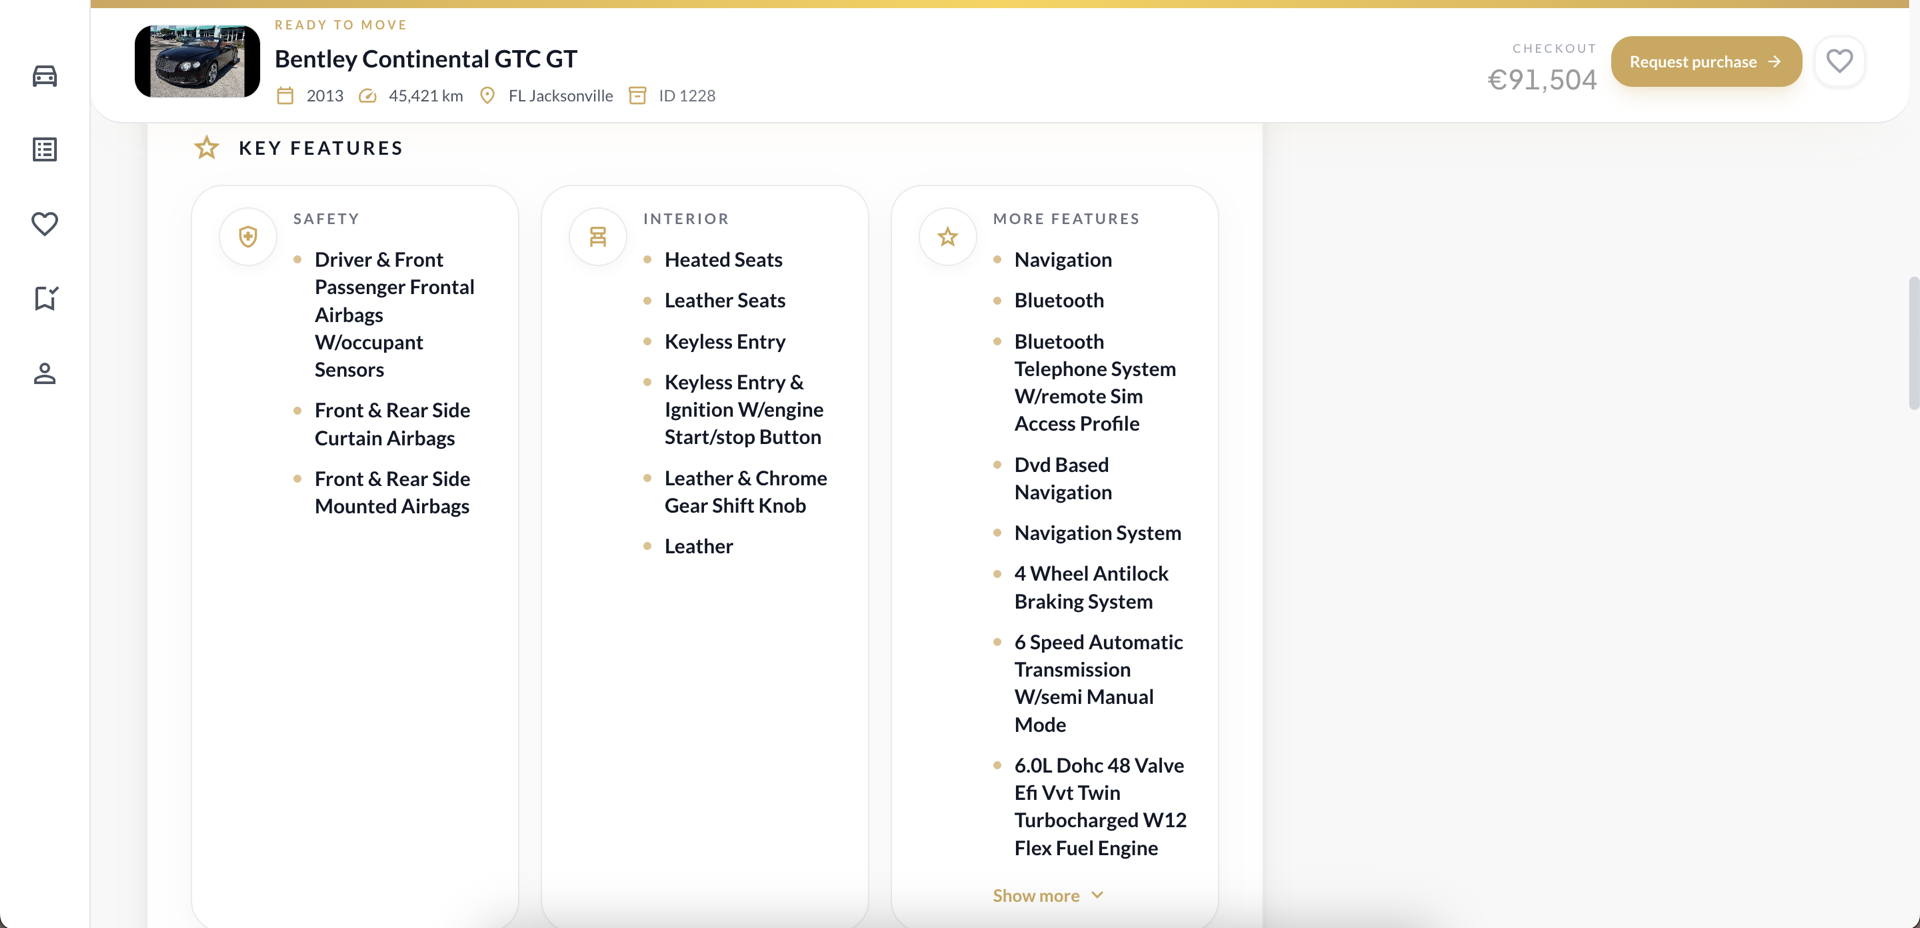This screenshot has height=928, width=1920.
Task: Click the Heated Seats feature
Action: [x=723, y=260]
